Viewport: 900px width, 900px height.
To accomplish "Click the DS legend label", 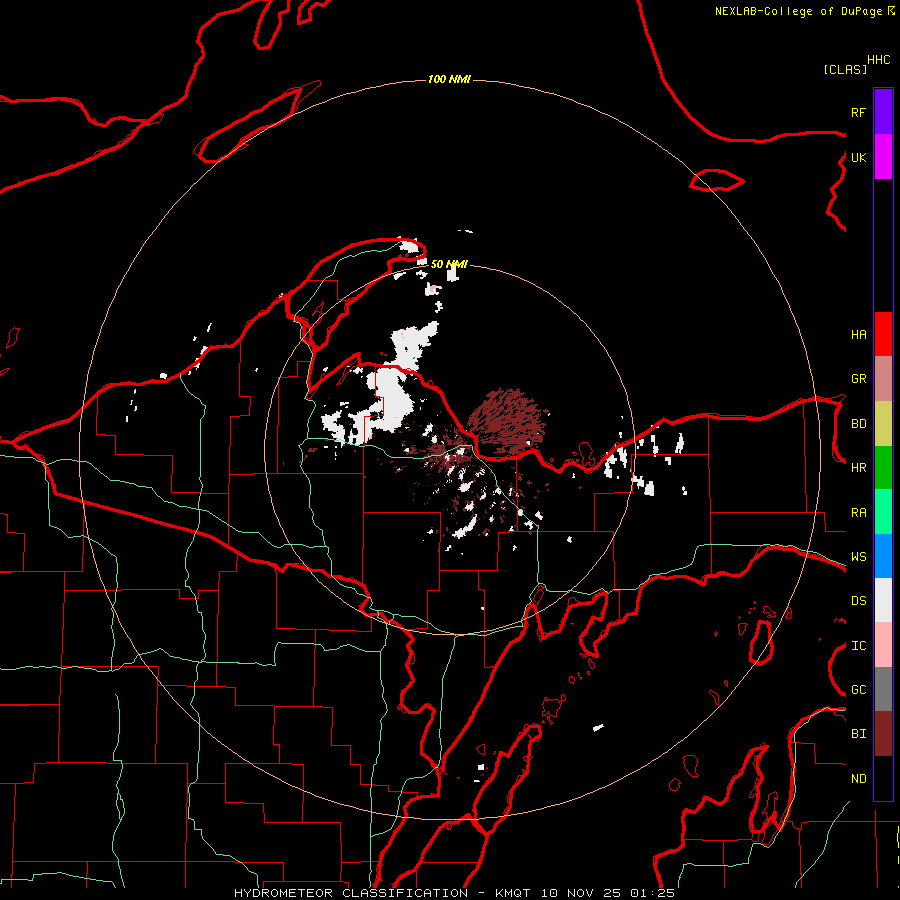I will (x=859, y=601).
